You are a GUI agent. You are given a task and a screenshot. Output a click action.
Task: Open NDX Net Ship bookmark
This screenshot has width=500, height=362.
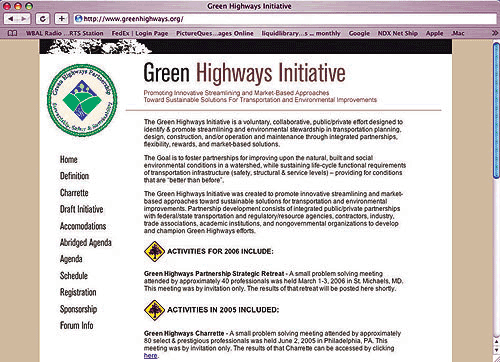click(x=398, y=33)
